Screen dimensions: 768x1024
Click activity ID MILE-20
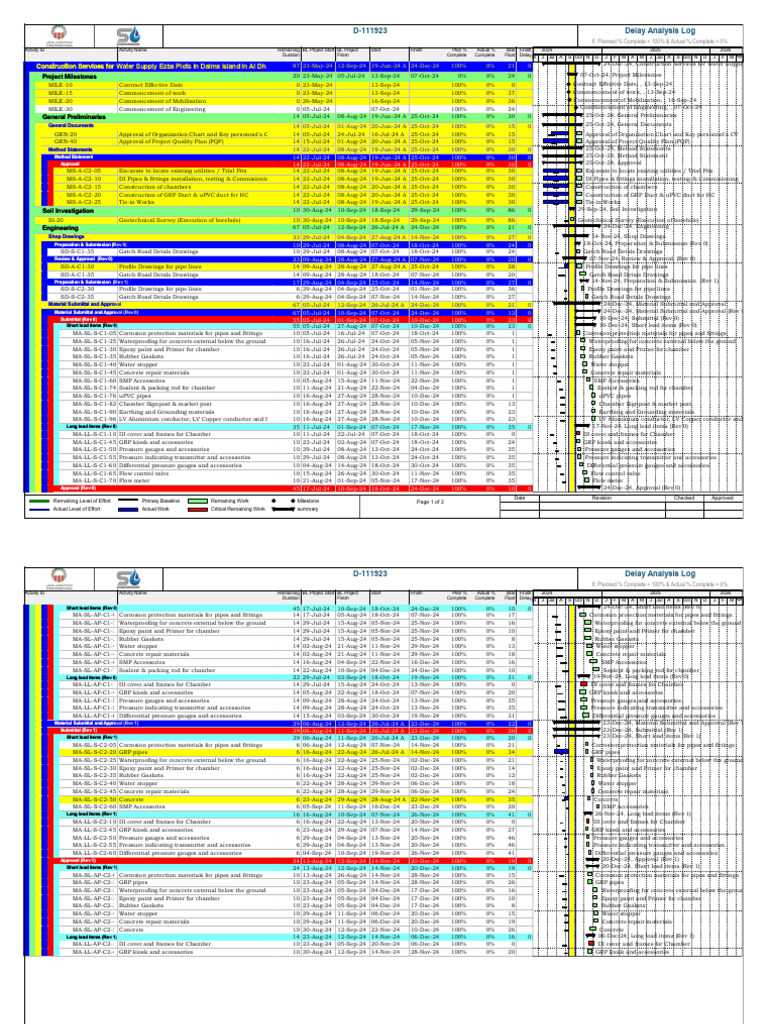click(60, 101)
